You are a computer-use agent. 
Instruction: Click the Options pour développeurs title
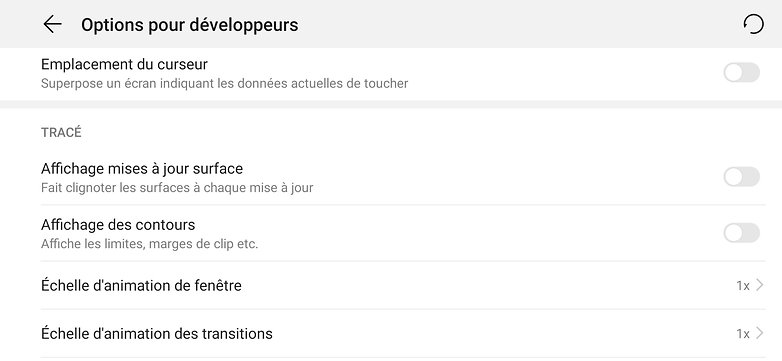click(190, 24)
